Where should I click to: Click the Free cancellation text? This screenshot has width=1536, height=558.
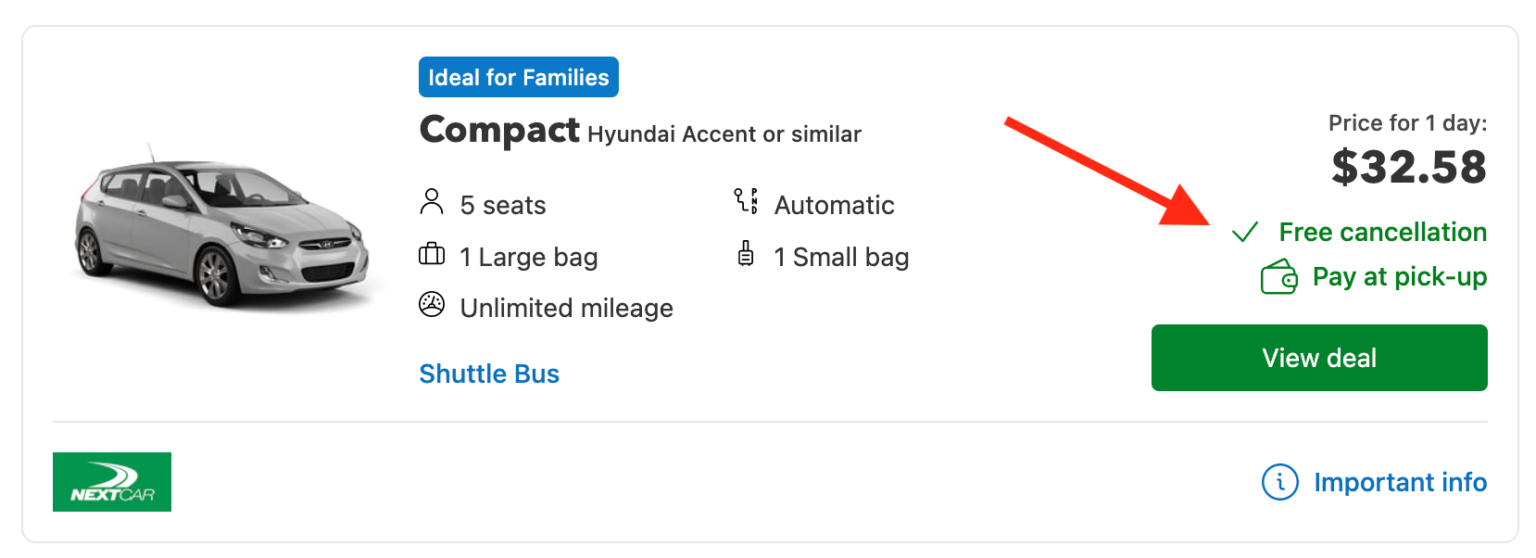click(1382, 233)
